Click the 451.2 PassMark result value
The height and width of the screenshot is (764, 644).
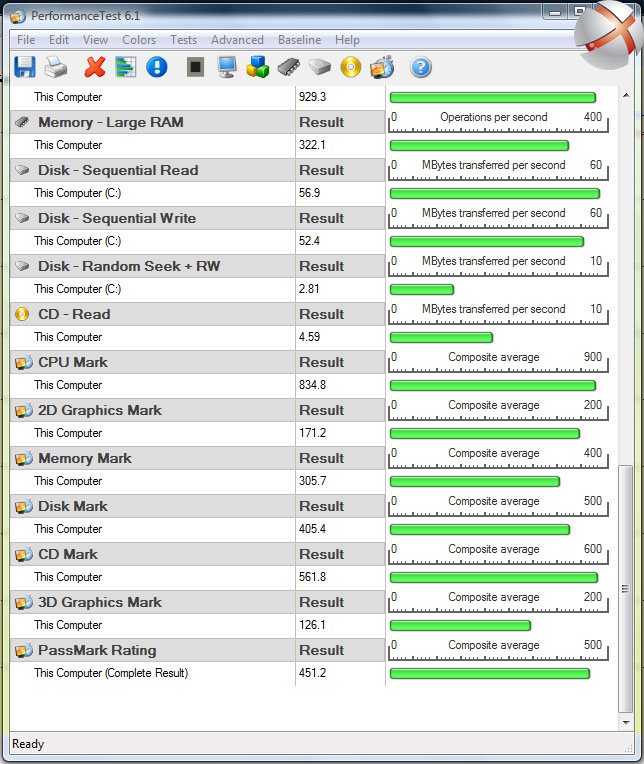(312, 673)
